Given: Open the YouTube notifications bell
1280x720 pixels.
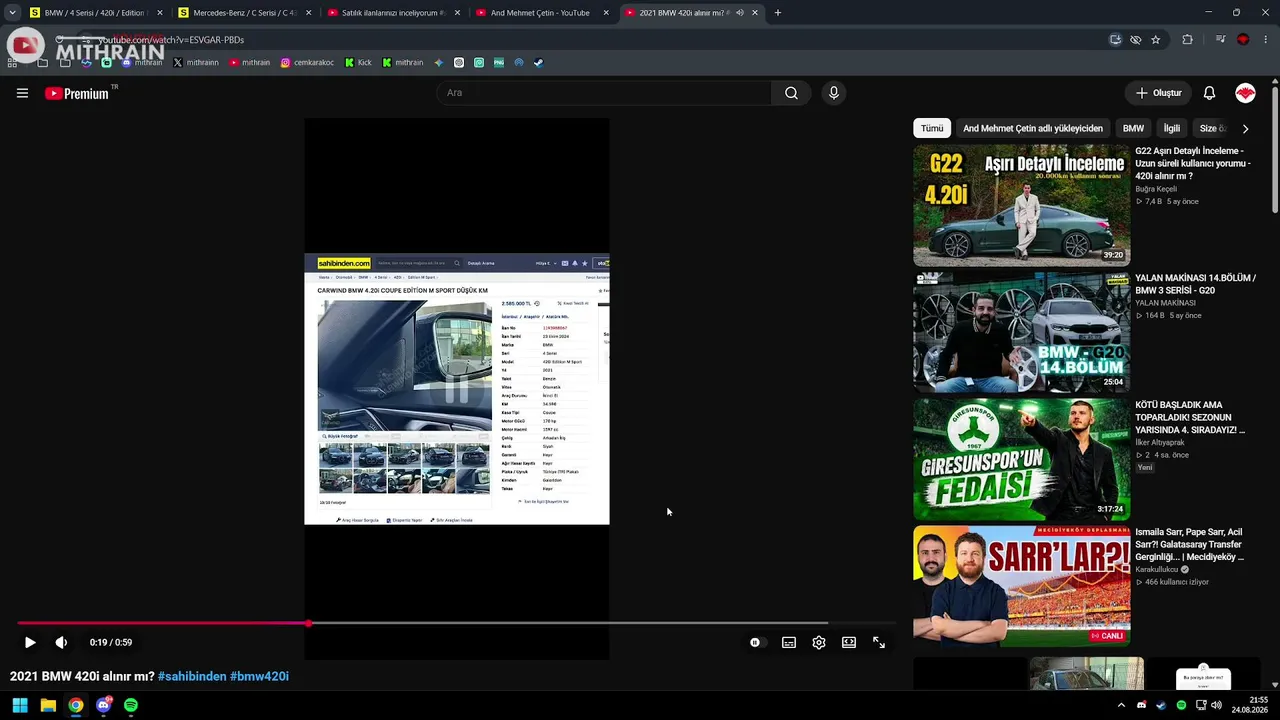Looking at the screenshot, I should click(x=1209, y=93).
